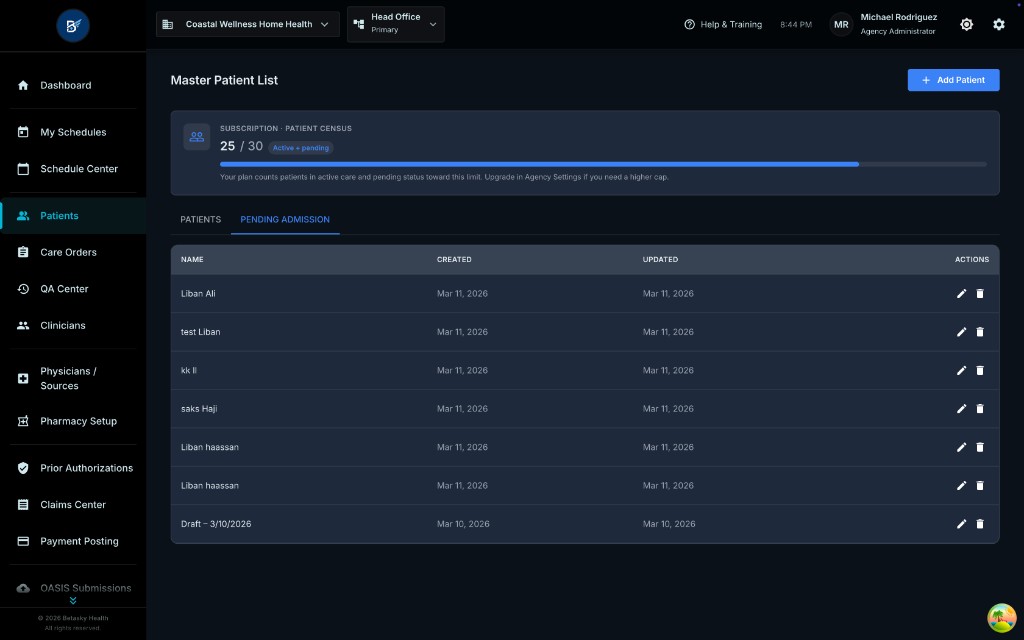1024x640 pixels.
Task: Select the PENDING ADMISSION tab
Action: coord(285,219)
